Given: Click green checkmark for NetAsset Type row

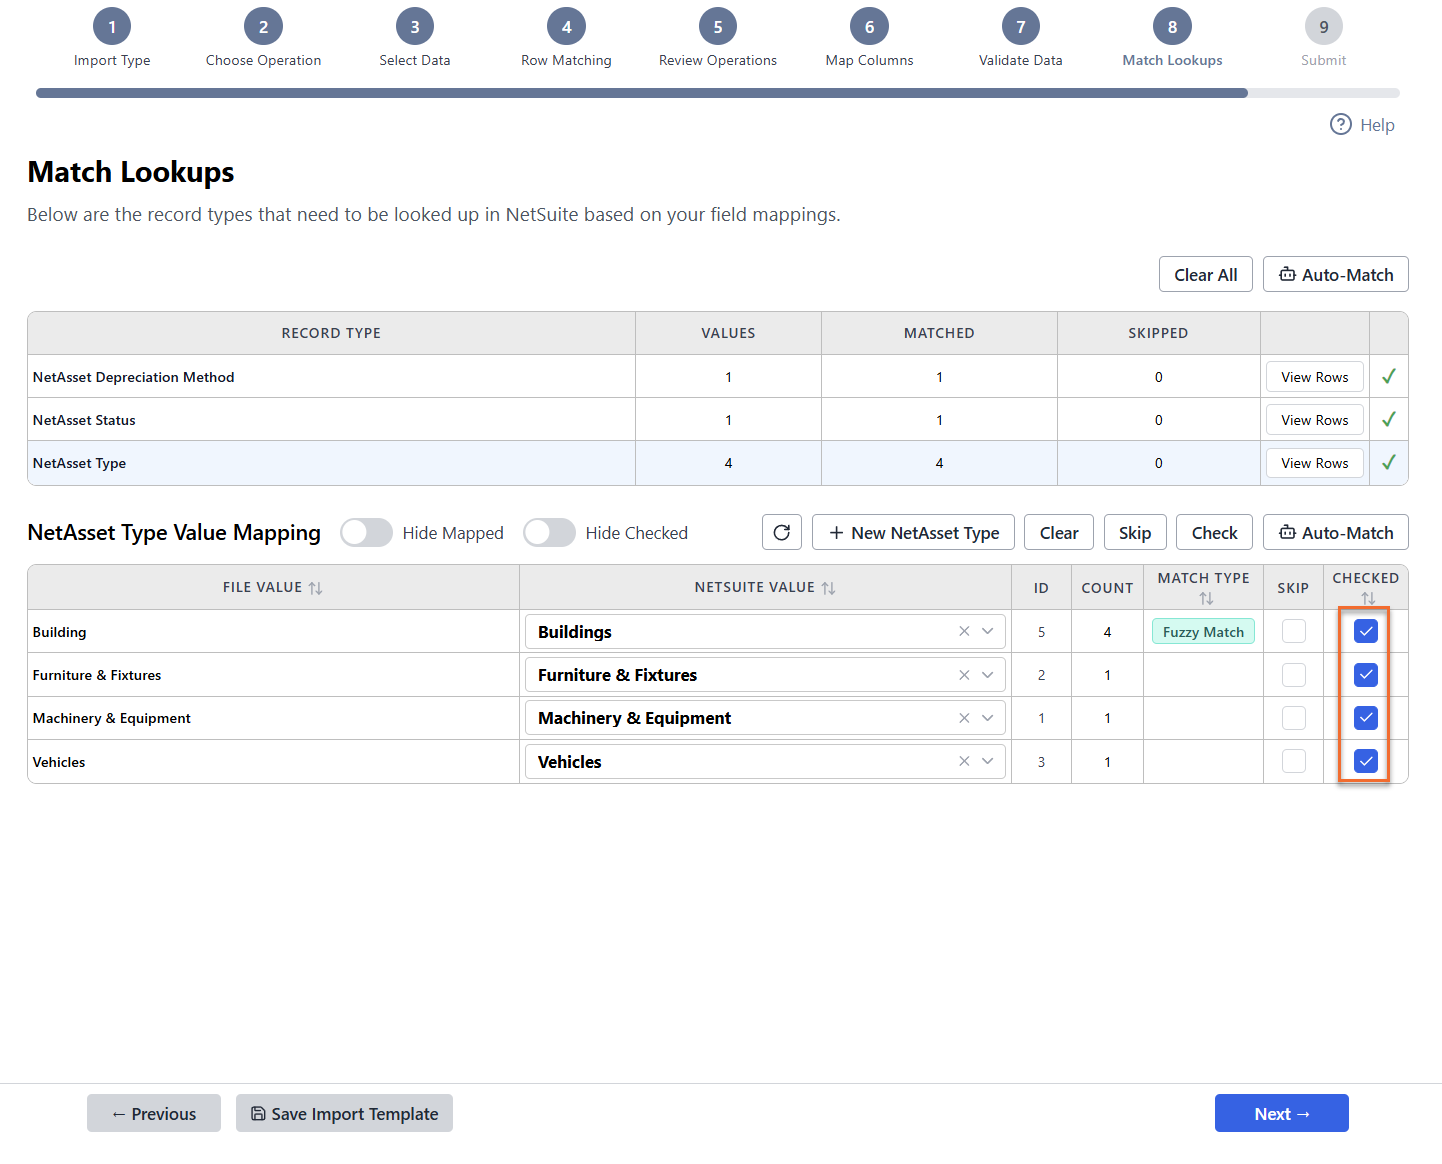Looking at the screenshot, I should coord(1388,462).
